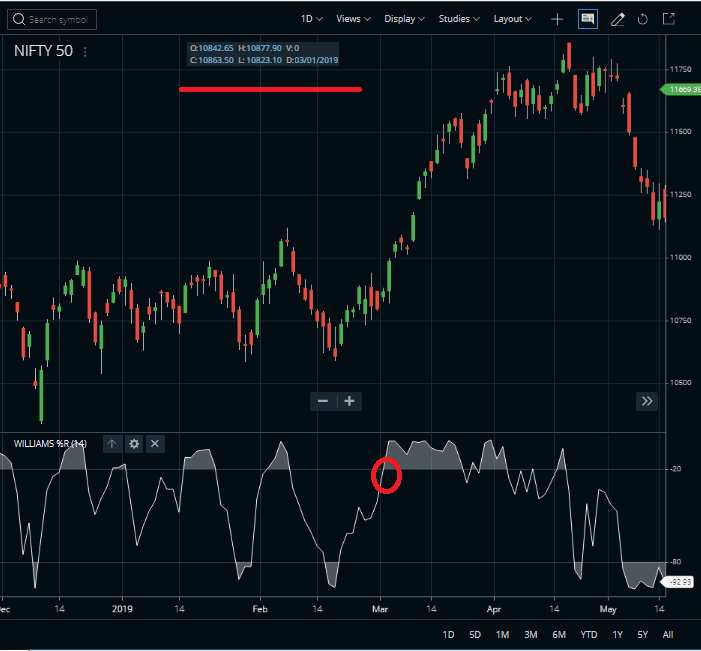
Task: Select the pencil drawing tool icon
Action: 617,19
